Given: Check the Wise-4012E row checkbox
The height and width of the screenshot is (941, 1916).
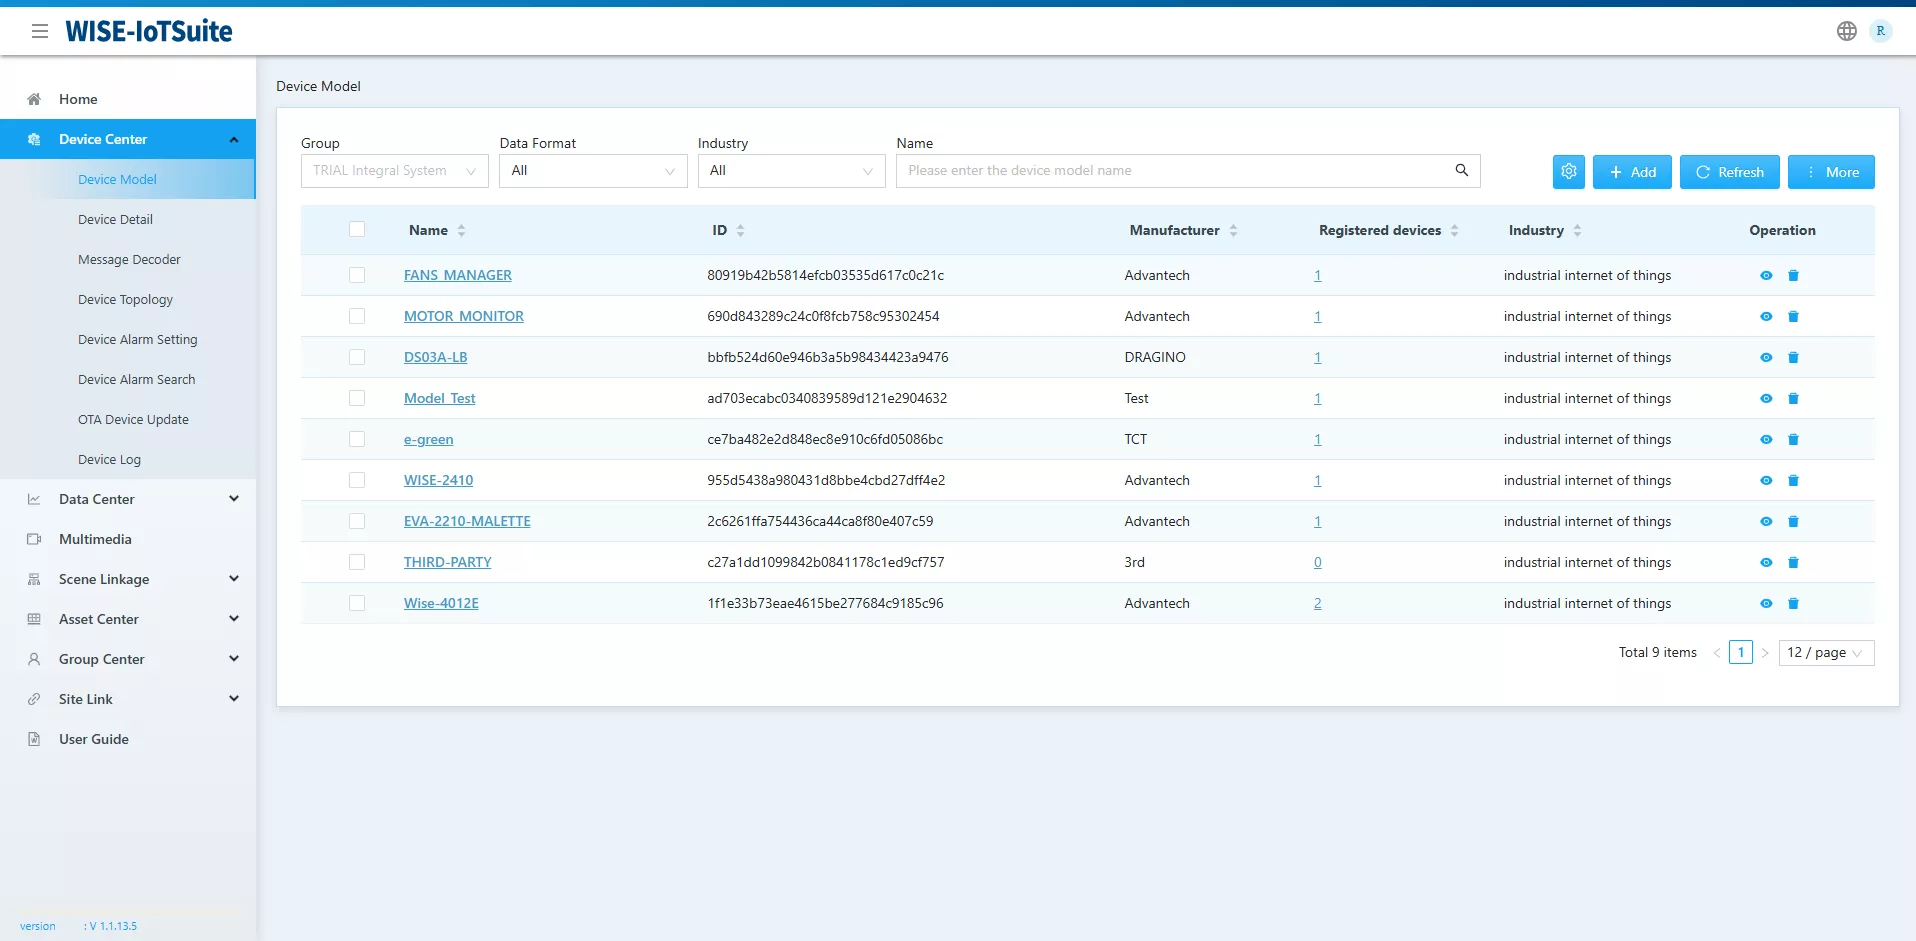Looking at the screenshot, I should (x=357, y=603).
